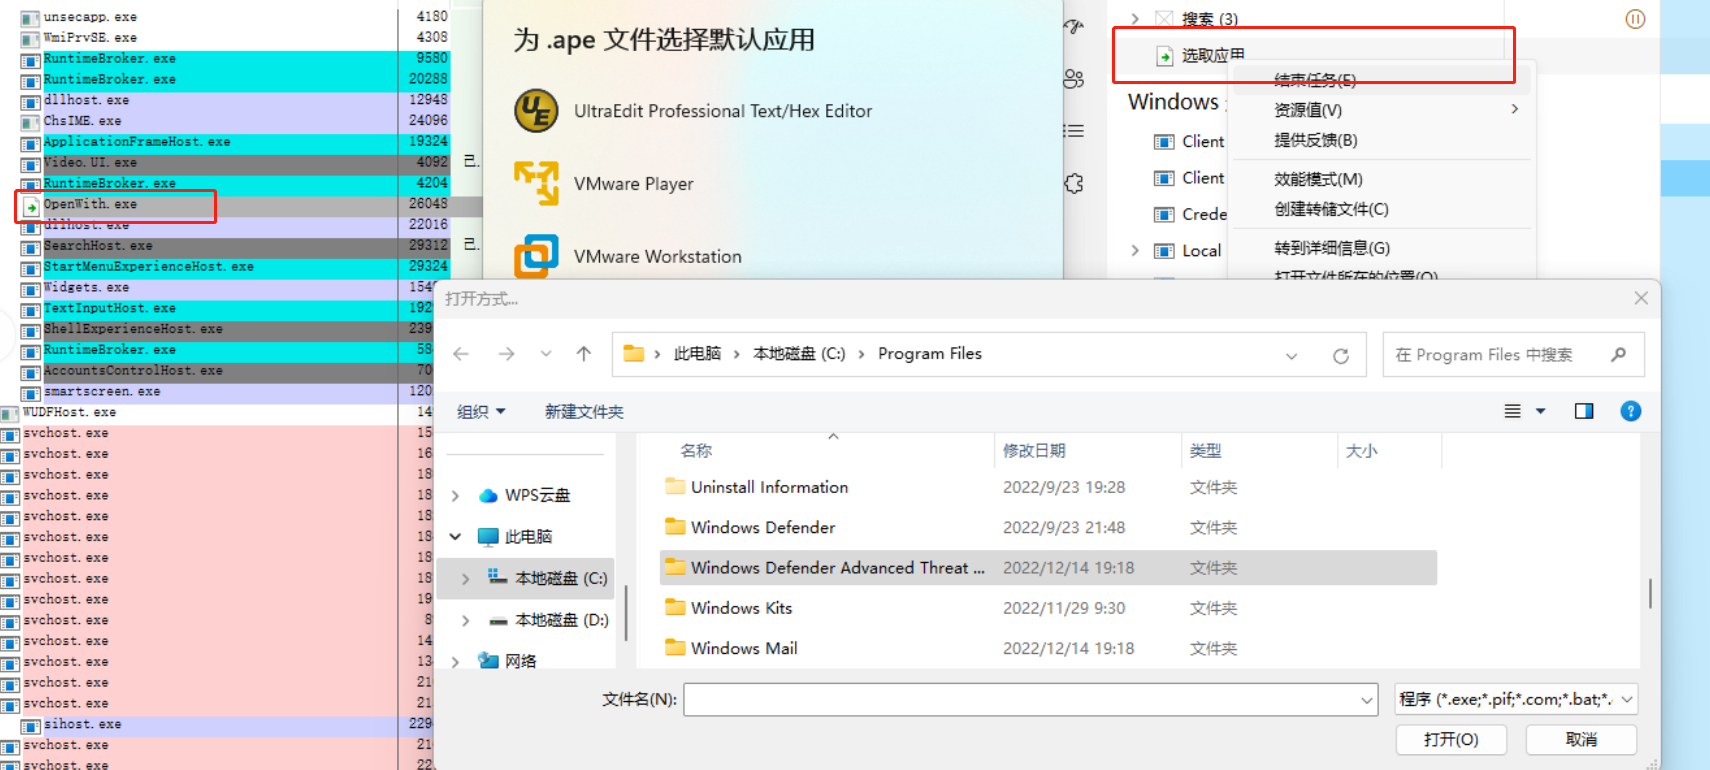Choose the VMware Player app icon
This screenshot has height=770, width=1710.
click(536, 183)
